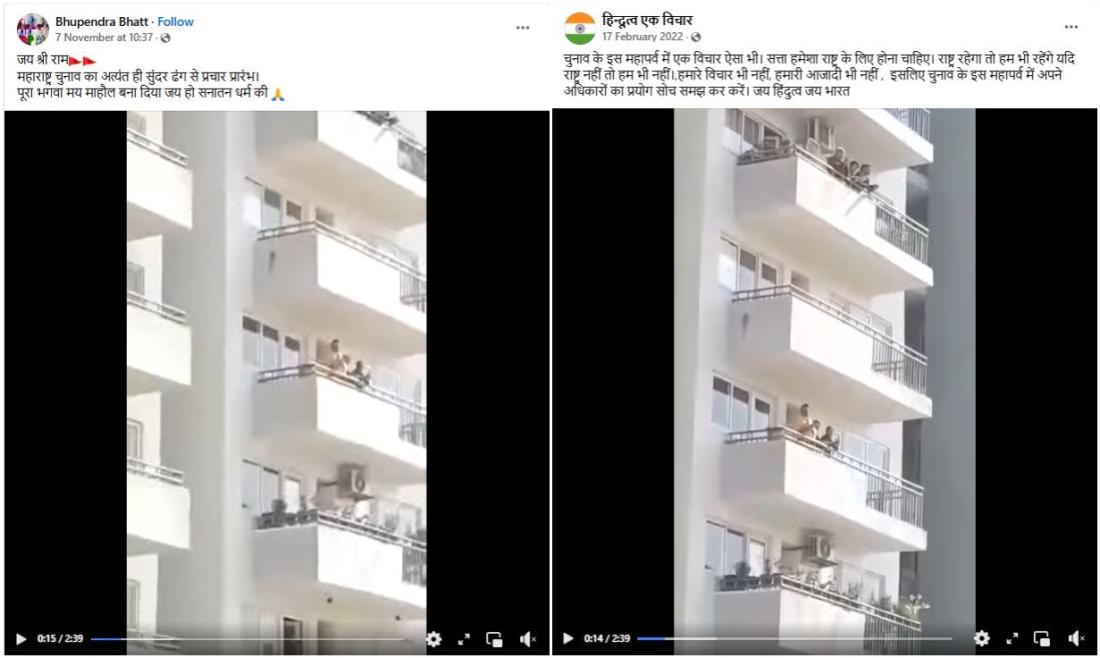1100x658 pixels.
Task: Click the Indian flag page avatar
Action: (580, 28)
